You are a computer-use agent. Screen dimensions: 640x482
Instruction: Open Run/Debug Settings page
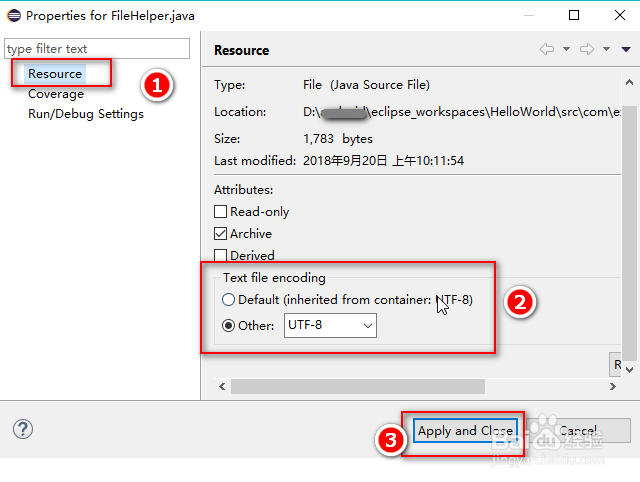point(86,114)
